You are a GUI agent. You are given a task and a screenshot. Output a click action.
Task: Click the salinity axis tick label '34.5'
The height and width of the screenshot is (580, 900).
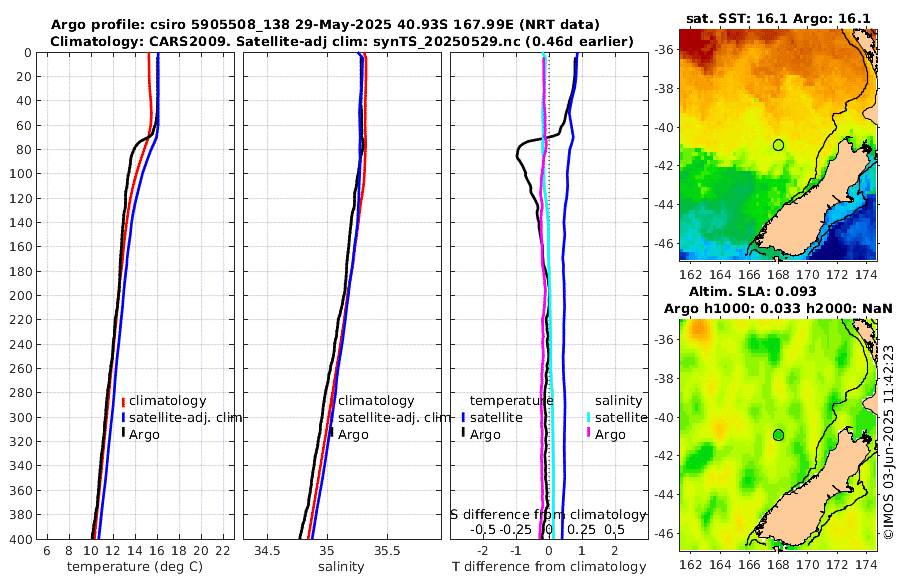267,551
